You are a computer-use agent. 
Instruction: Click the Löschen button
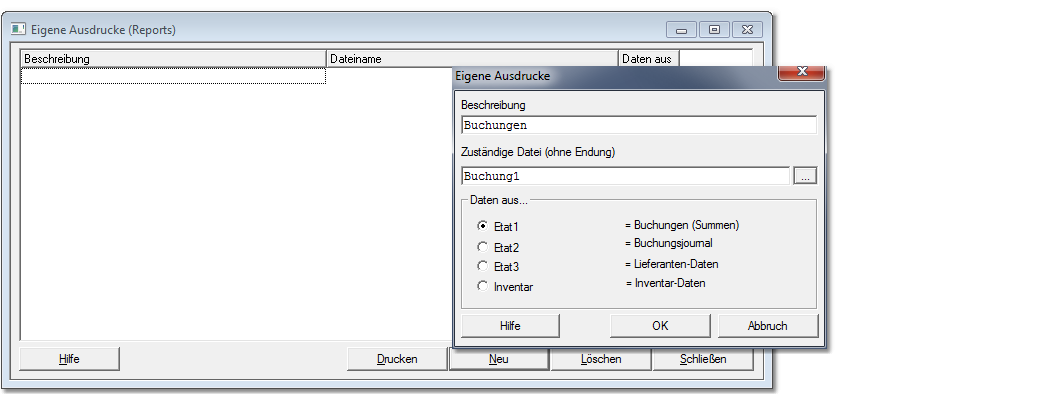601,359
